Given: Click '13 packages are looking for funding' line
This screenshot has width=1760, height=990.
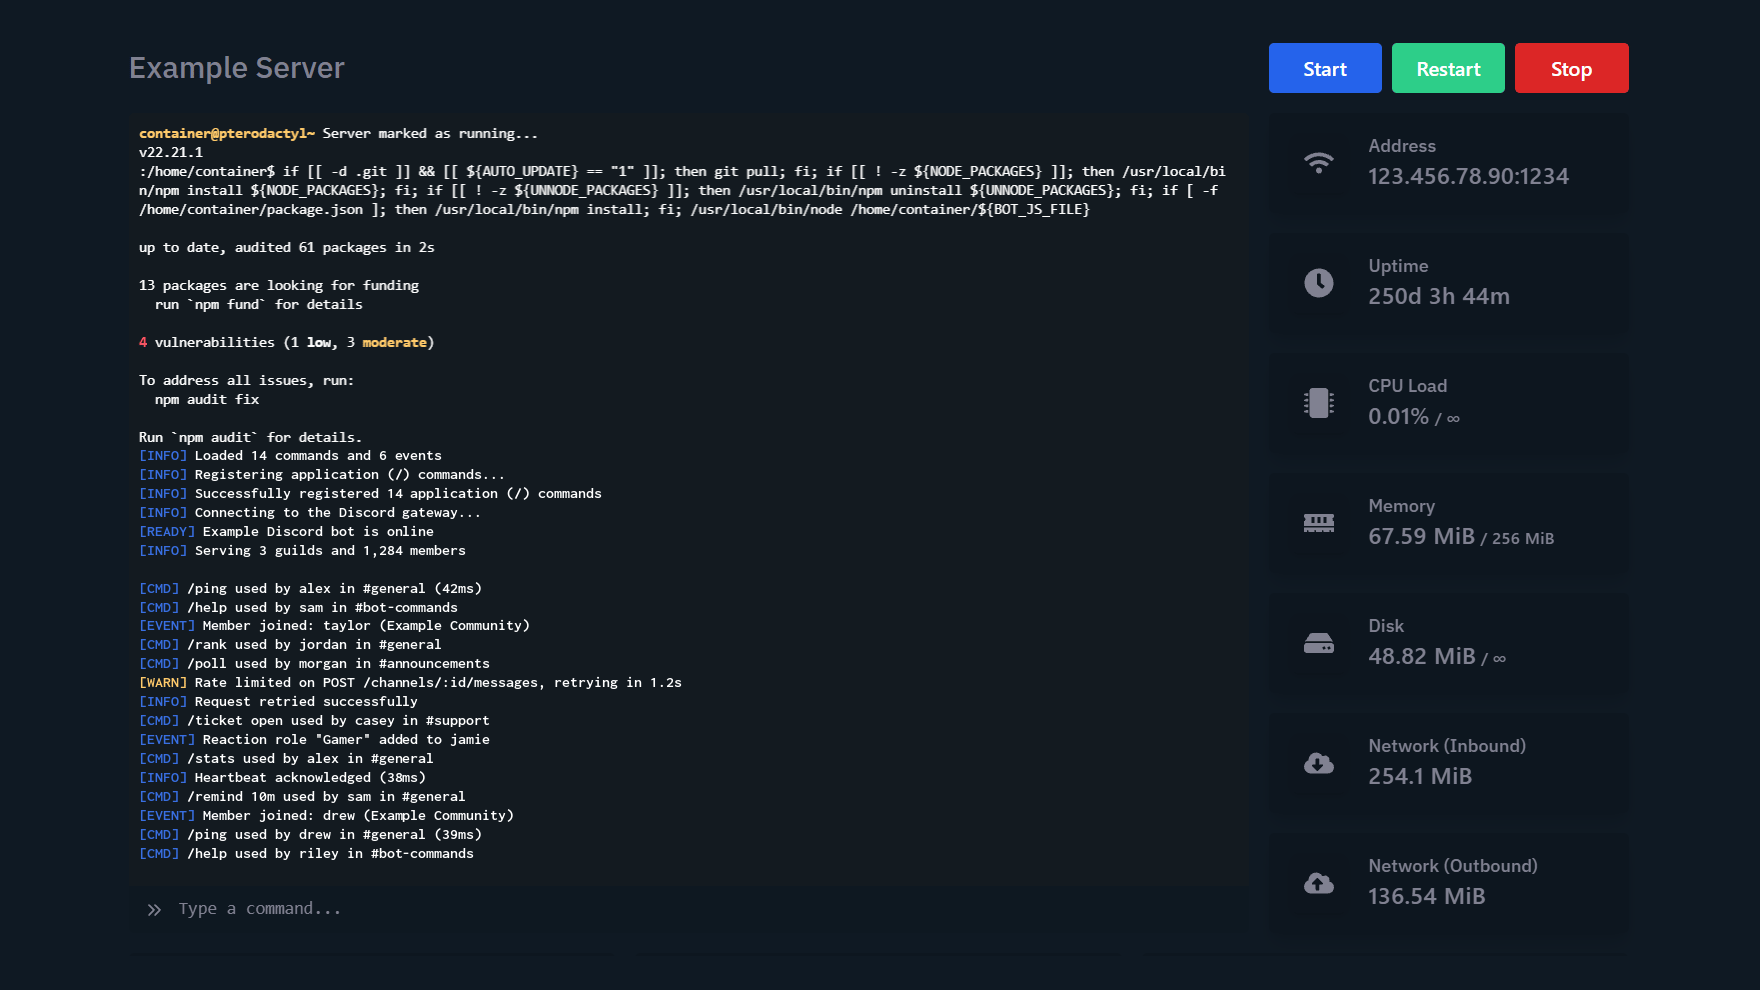Looking at the screenshot, I should click(279, 285).
